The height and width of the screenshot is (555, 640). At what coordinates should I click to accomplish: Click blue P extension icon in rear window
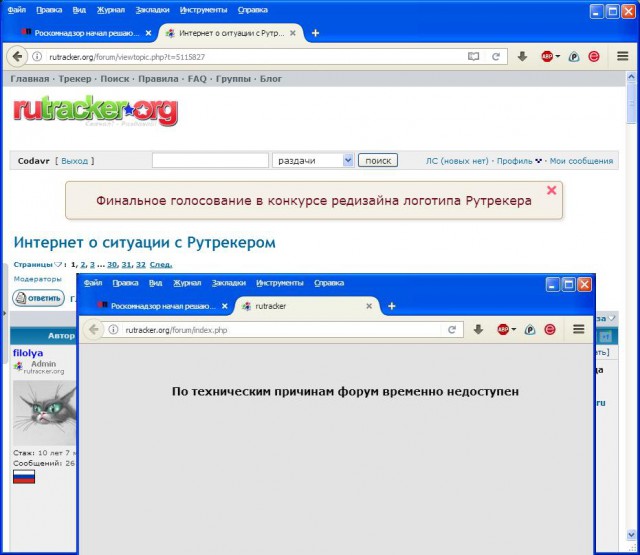574,57
